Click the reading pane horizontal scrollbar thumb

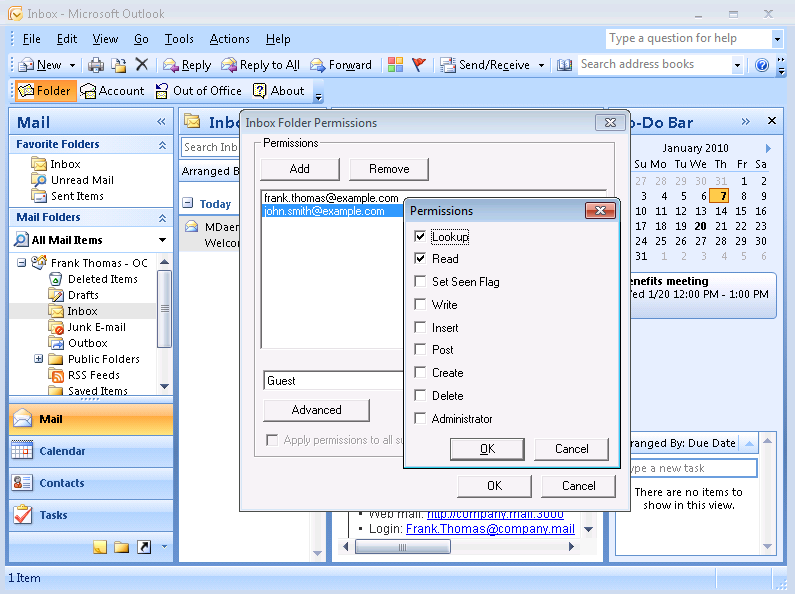pos(403,546)
